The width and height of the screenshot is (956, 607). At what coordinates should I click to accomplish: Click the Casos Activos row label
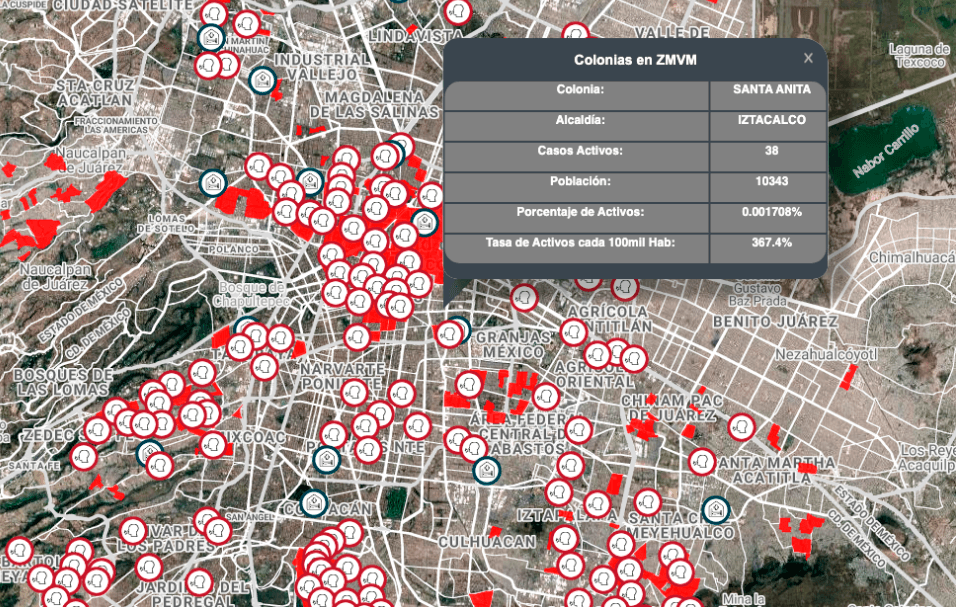point(579,151)
